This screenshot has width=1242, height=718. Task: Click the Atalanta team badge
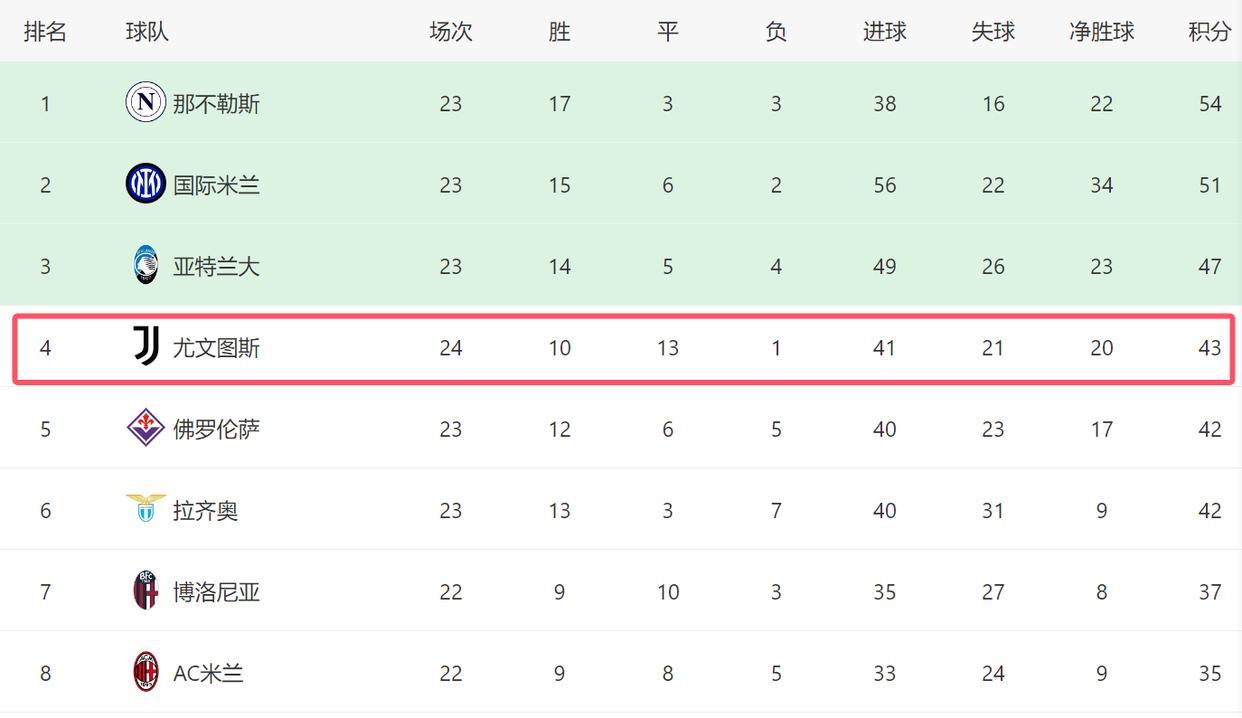click(x=145, y=266)
